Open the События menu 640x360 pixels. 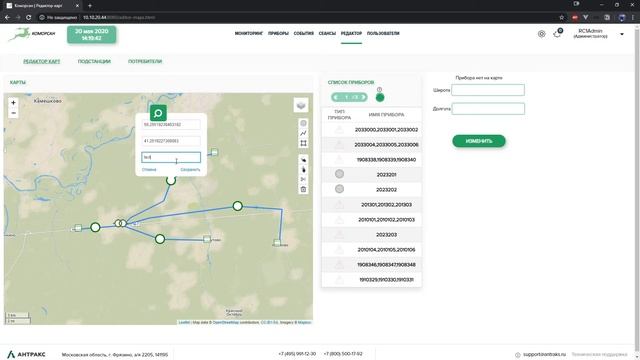click(x=304, y=33)
